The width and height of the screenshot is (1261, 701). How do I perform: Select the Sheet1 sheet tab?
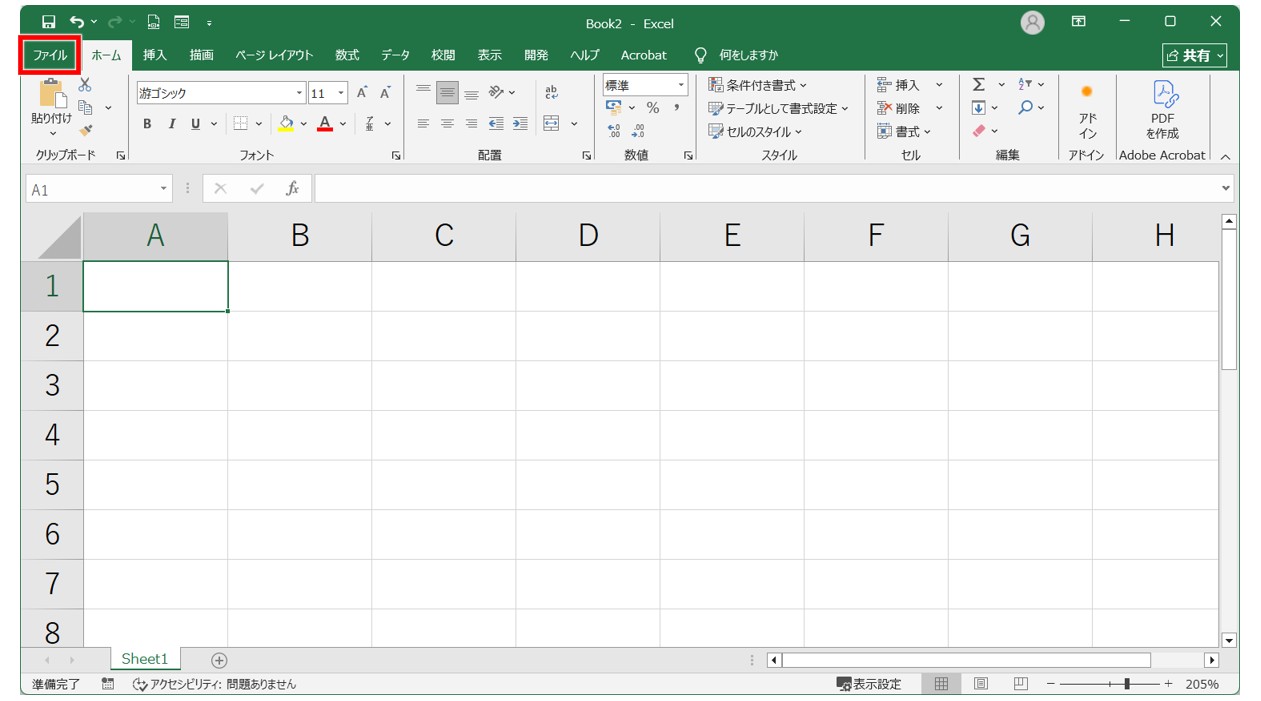pos(145,659)
